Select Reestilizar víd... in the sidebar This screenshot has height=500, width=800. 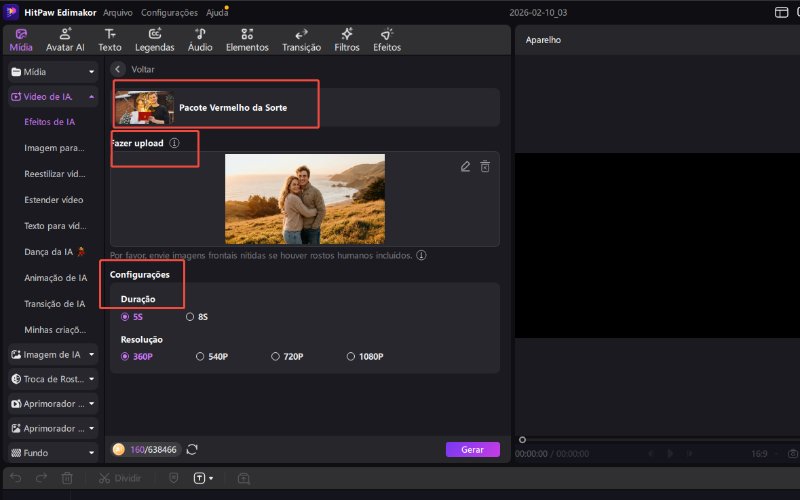pos(55,174)
